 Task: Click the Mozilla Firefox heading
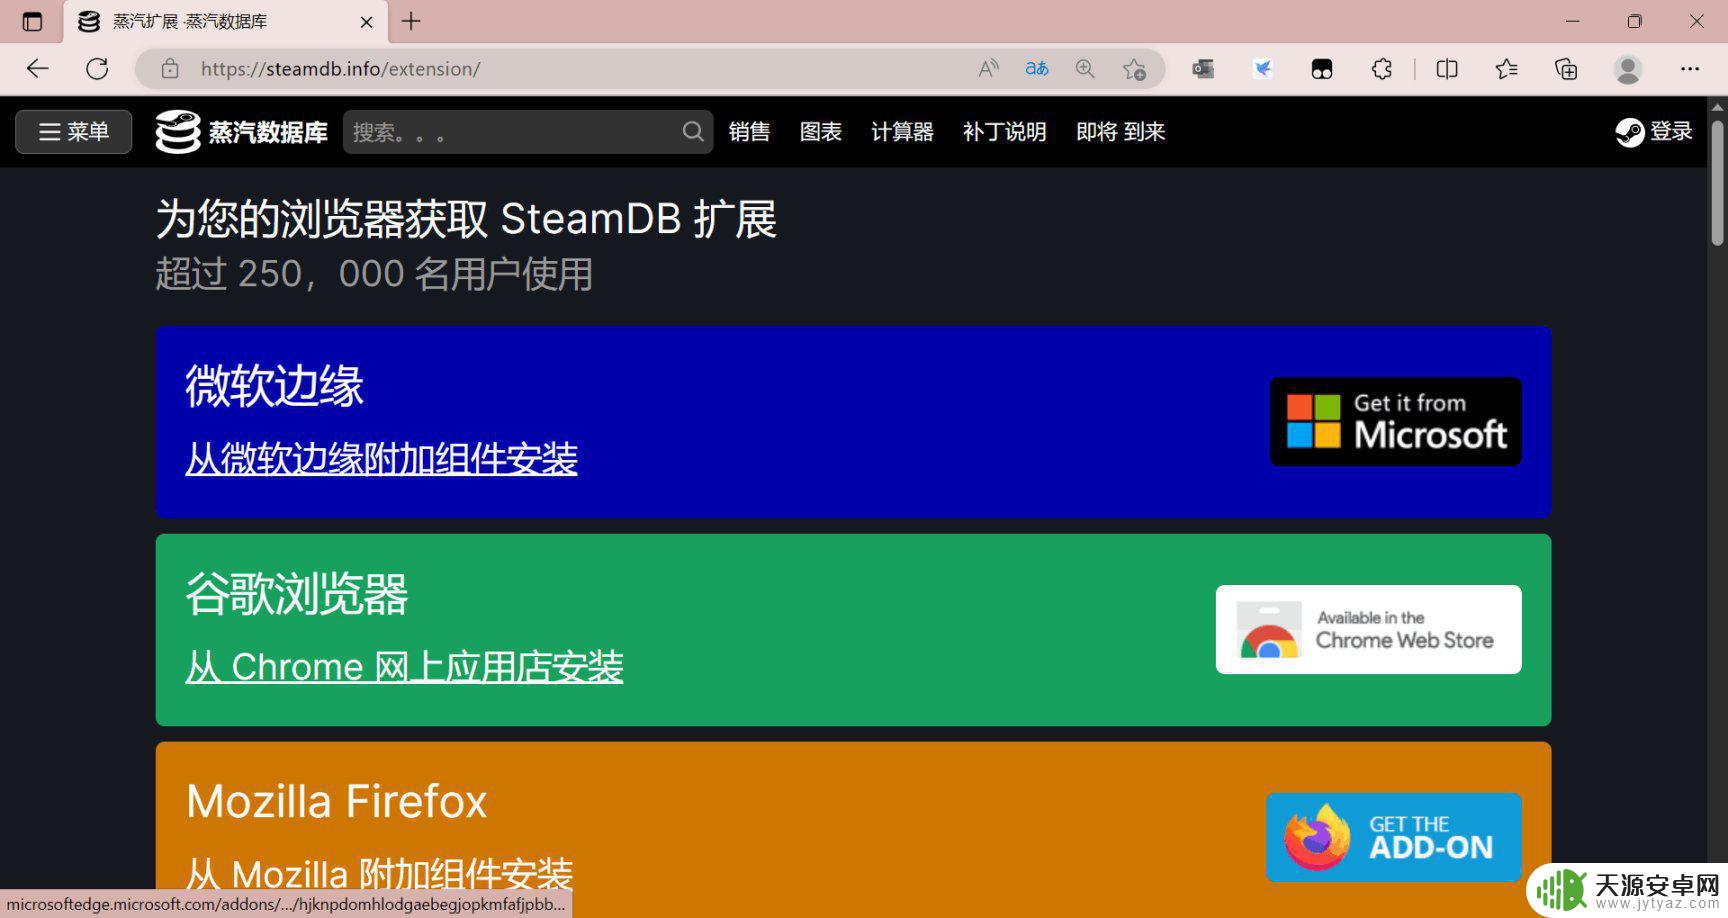(336, 801)
